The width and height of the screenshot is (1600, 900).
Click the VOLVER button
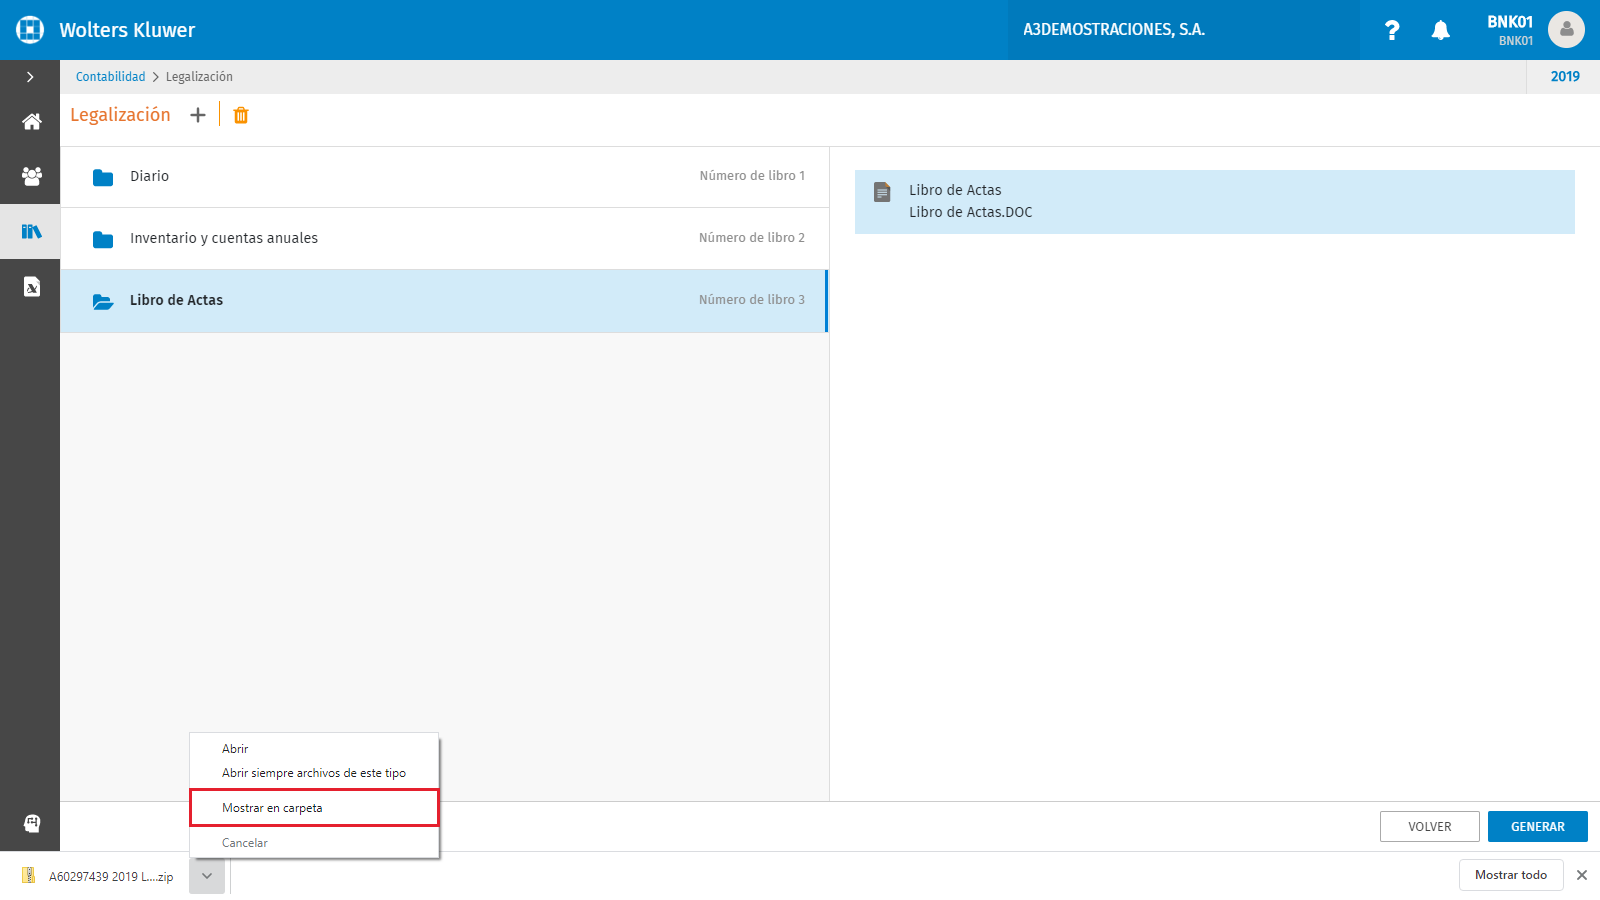pyautogui.click(x=1430, y=827)
